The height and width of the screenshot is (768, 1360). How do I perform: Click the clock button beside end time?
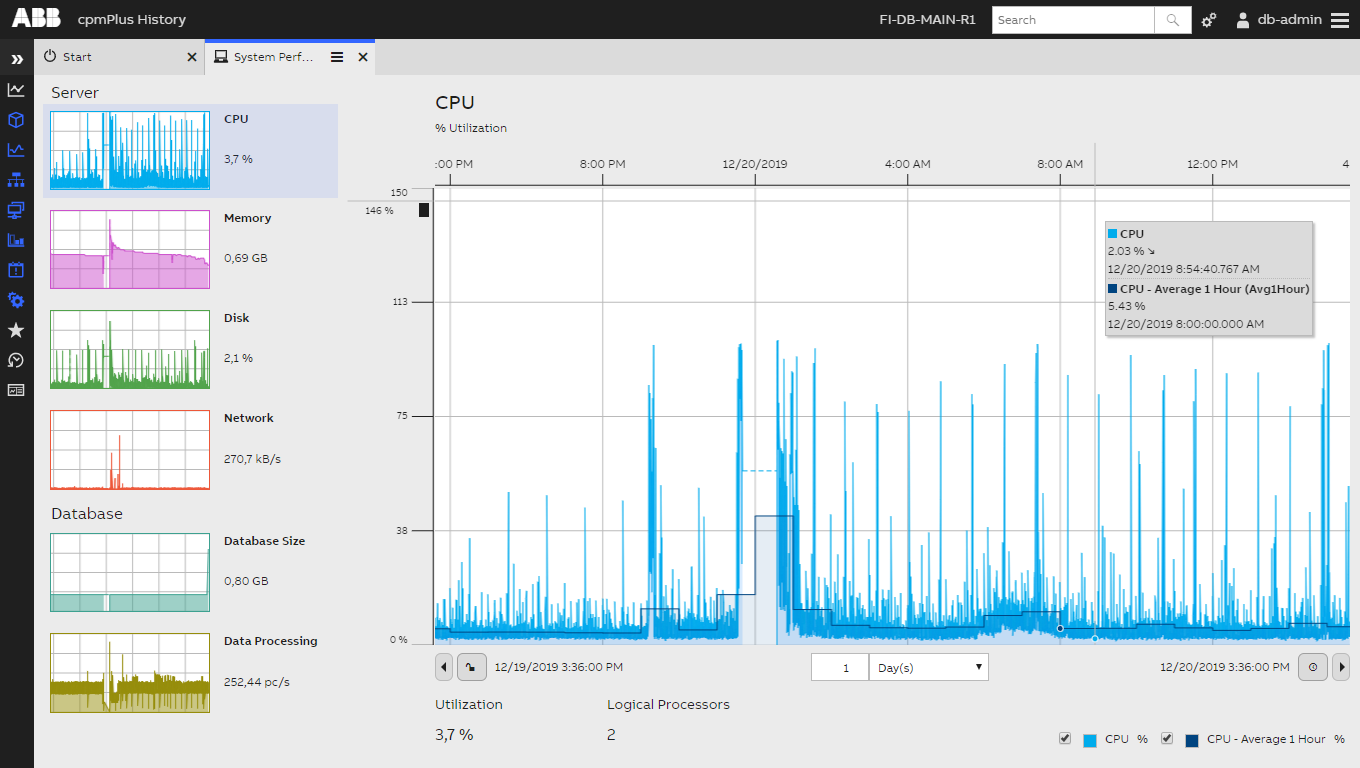coord(1313,667)
